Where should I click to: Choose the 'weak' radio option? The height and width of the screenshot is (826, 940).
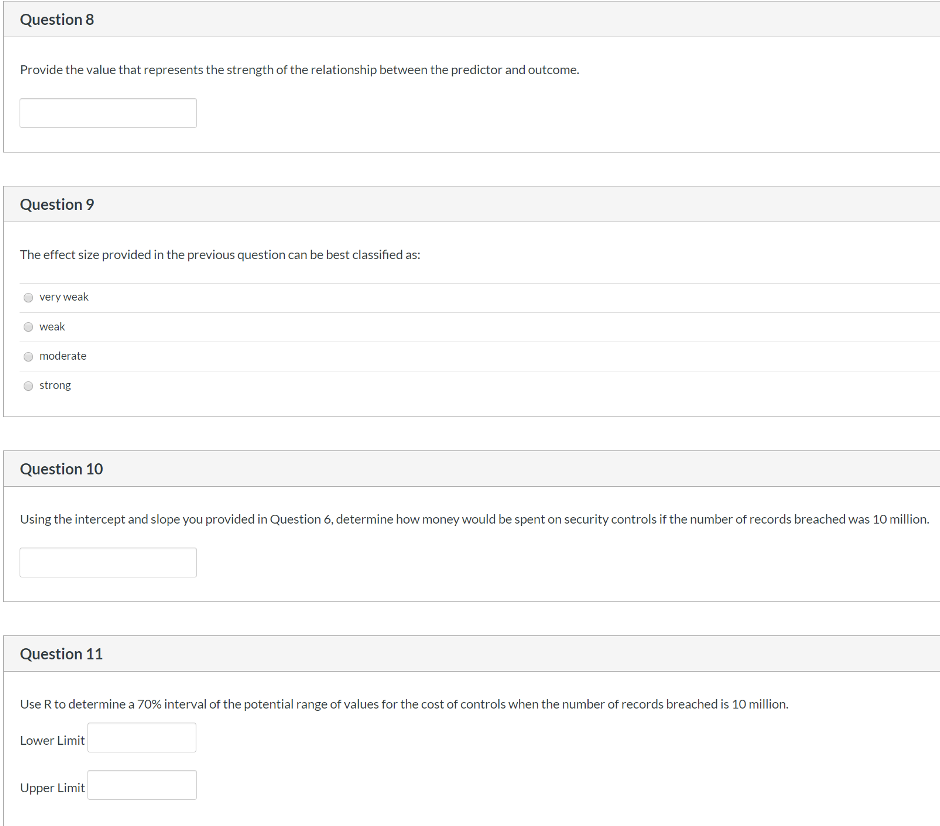29,327
